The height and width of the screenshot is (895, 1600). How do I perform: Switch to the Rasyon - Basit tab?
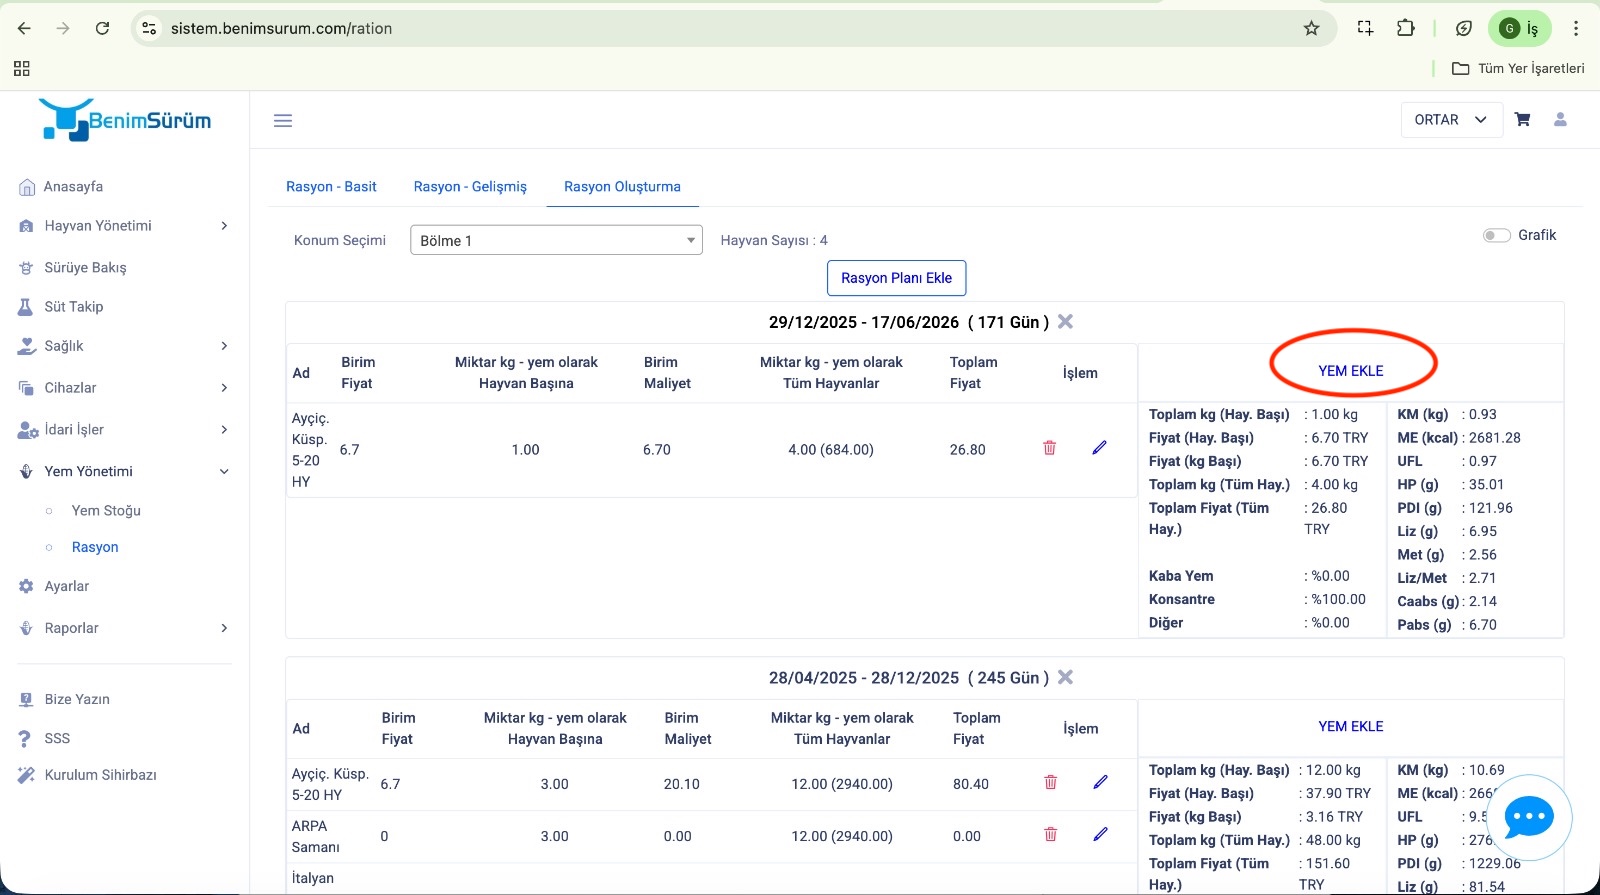point(331,187)
